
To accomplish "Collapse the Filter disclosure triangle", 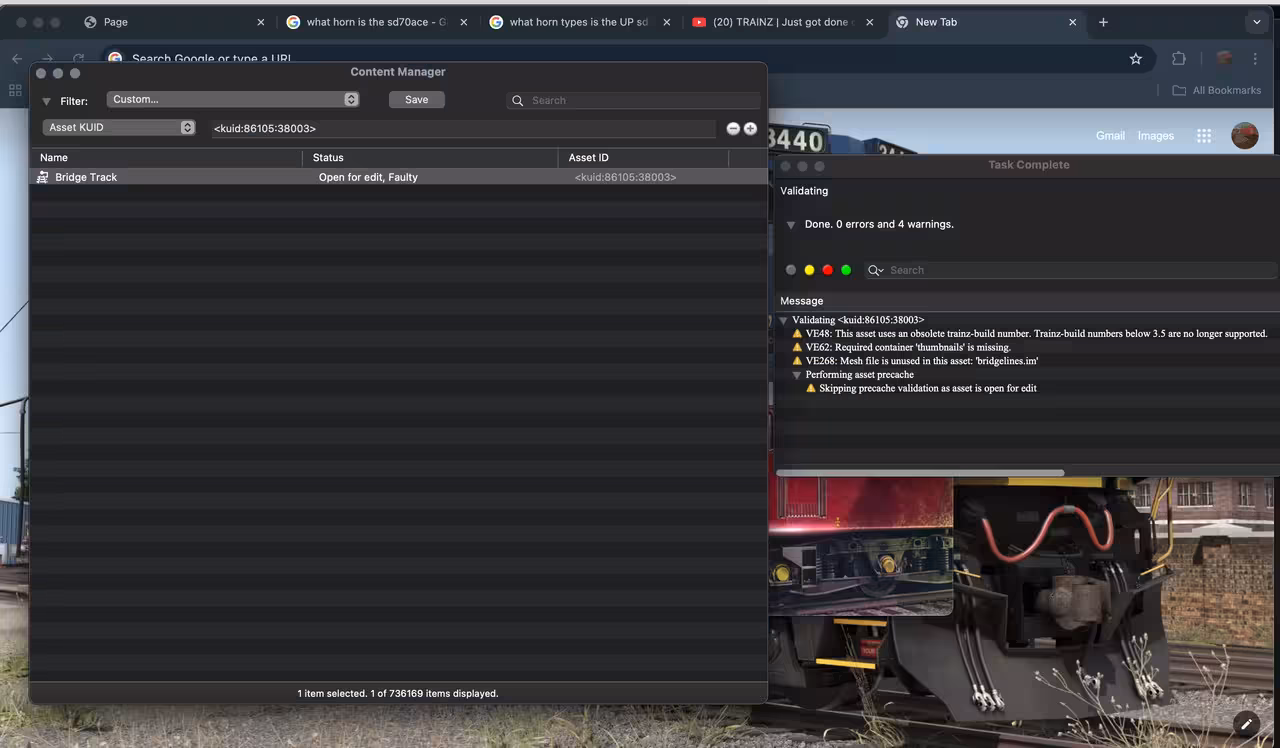I will coord(46,101).
